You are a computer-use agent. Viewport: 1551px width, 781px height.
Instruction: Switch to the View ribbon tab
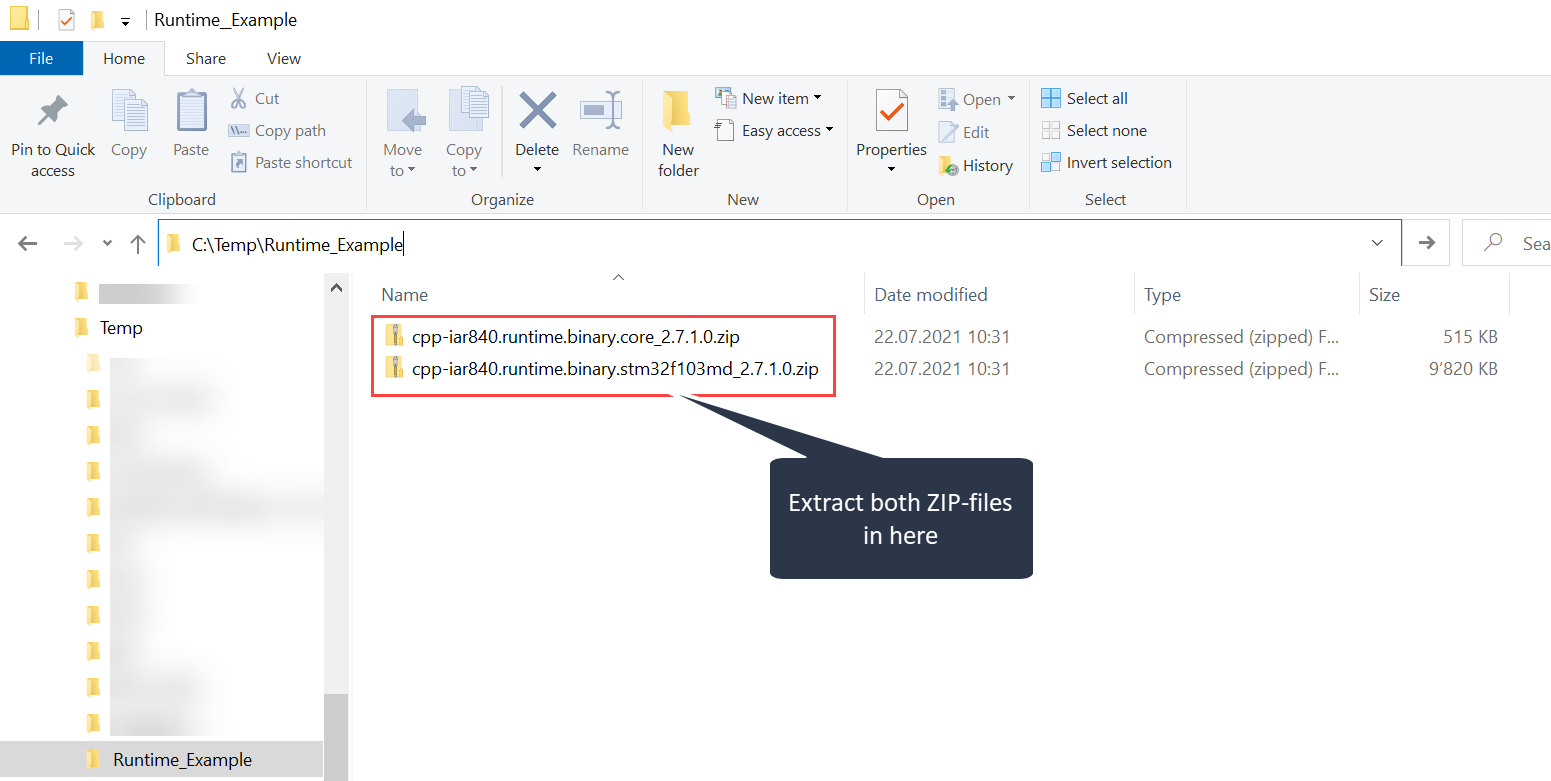(x=284, y=58)
